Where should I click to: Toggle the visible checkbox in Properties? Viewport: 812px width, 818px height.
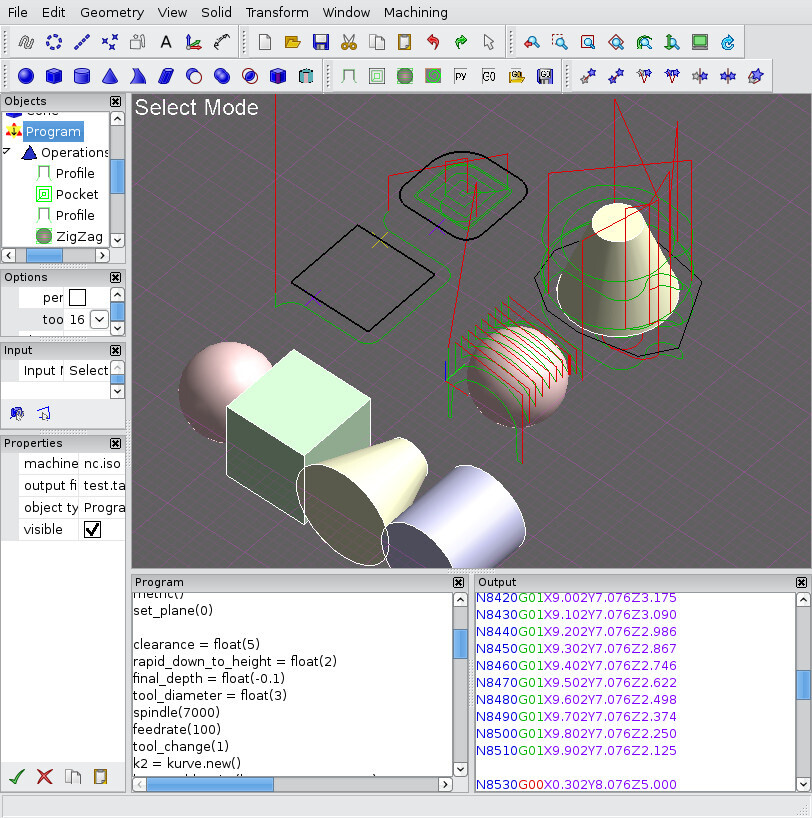coord(92,530)
